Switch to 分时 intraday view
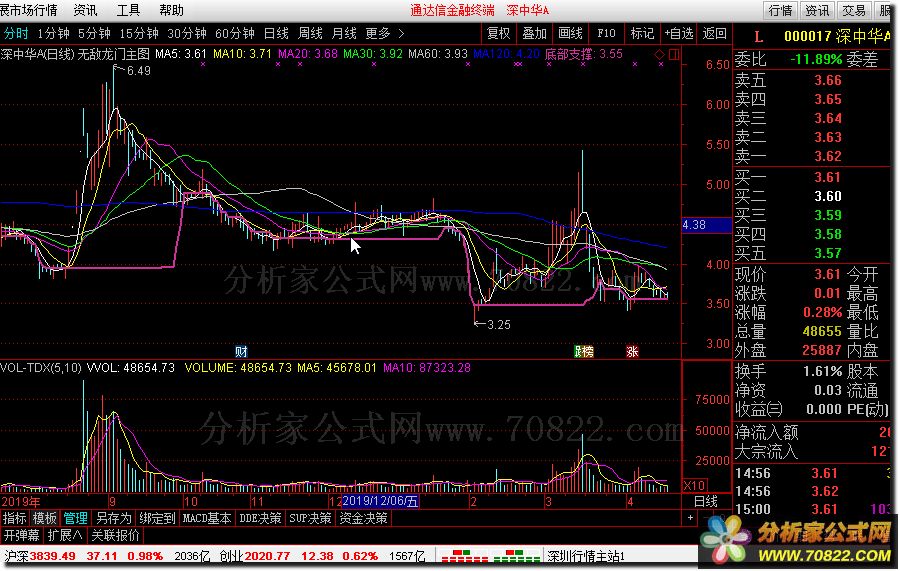This screenshot has width=900, height=571. pyautogui.click(x=15, y=34)
